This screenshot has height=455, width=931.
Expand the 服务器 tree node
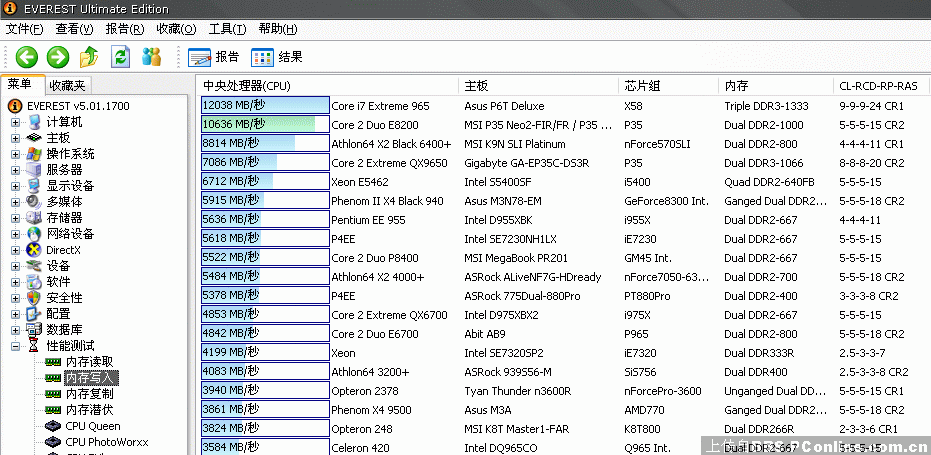(15, 170)
